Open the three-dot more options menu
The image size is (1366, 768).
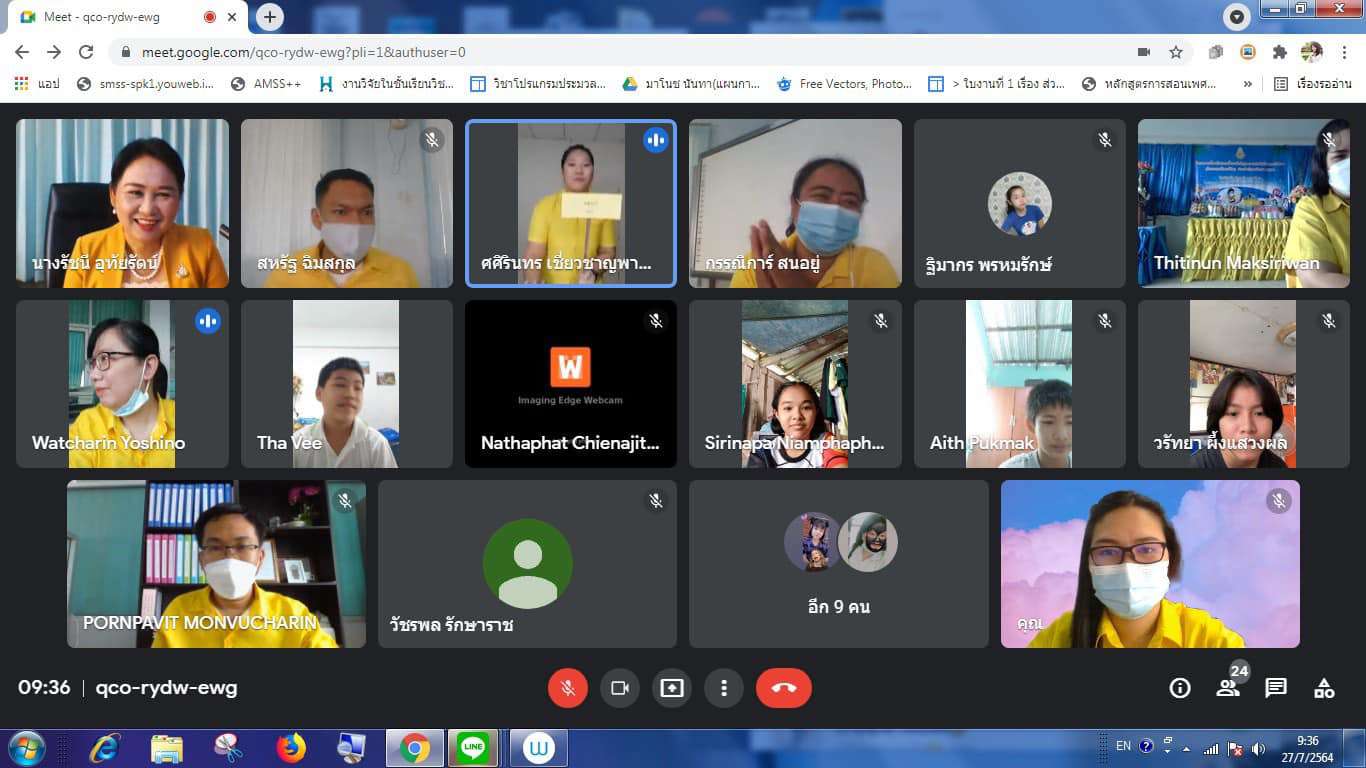pos(723,688)
